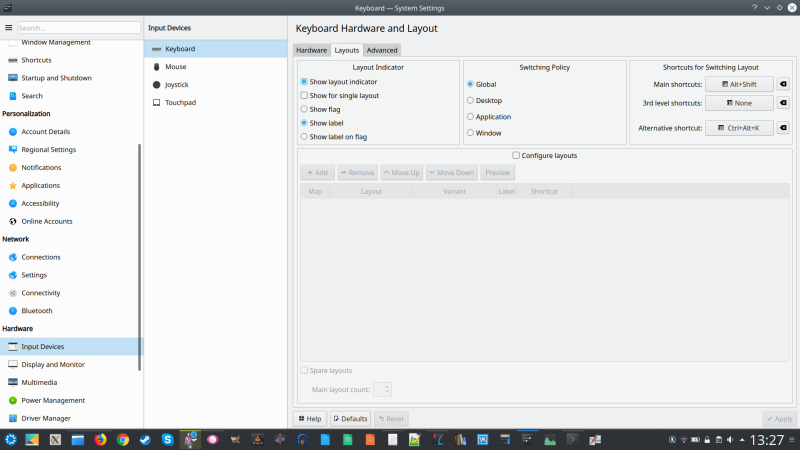Click the Defaults button
The width and height of the screenshot is (800, 450).
pyautogui.click(x=350, y=419)
